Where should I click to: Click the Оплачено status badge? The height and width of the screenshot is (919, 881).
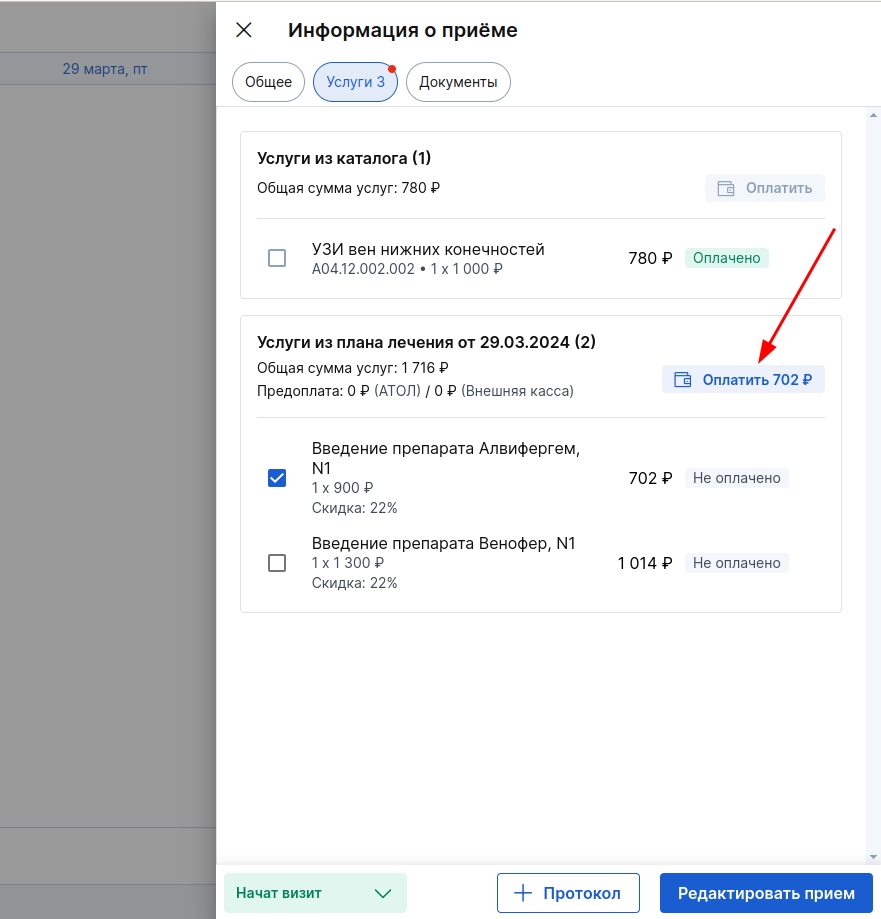[726, 258]
